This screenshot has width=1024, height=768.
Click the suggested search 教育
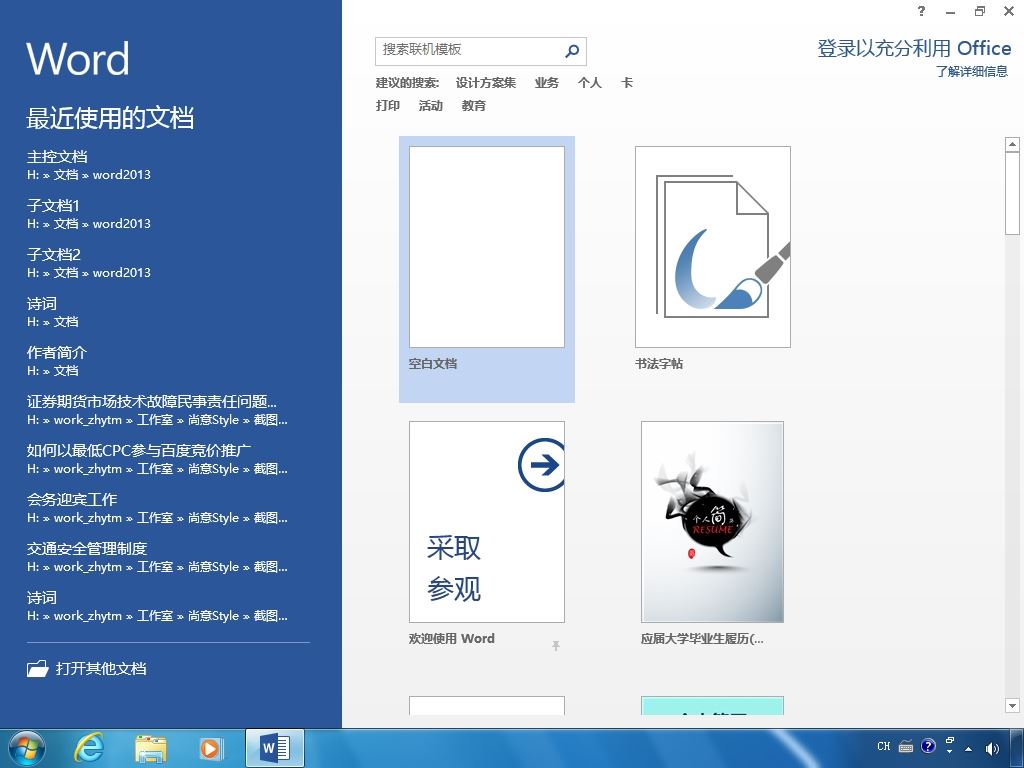pos(473,106)
